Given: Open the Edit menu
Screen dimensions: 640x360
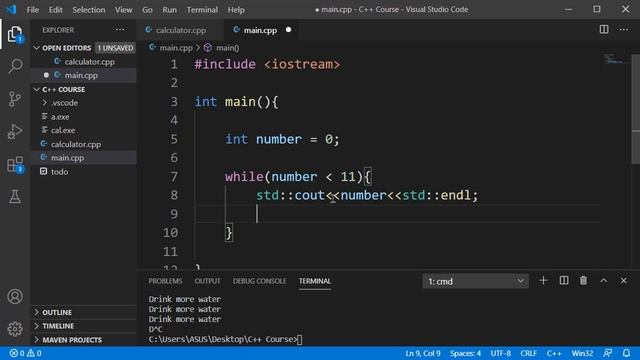Looking at the screenshot, I should point(56,9).
